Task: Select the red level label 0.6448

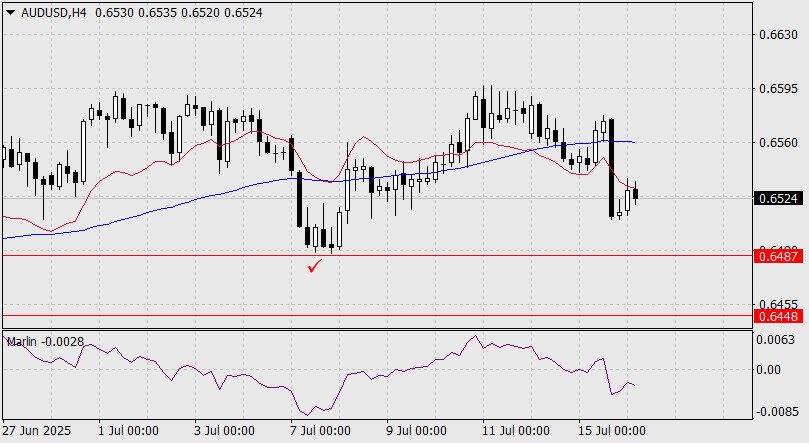Action: point(778,316)
